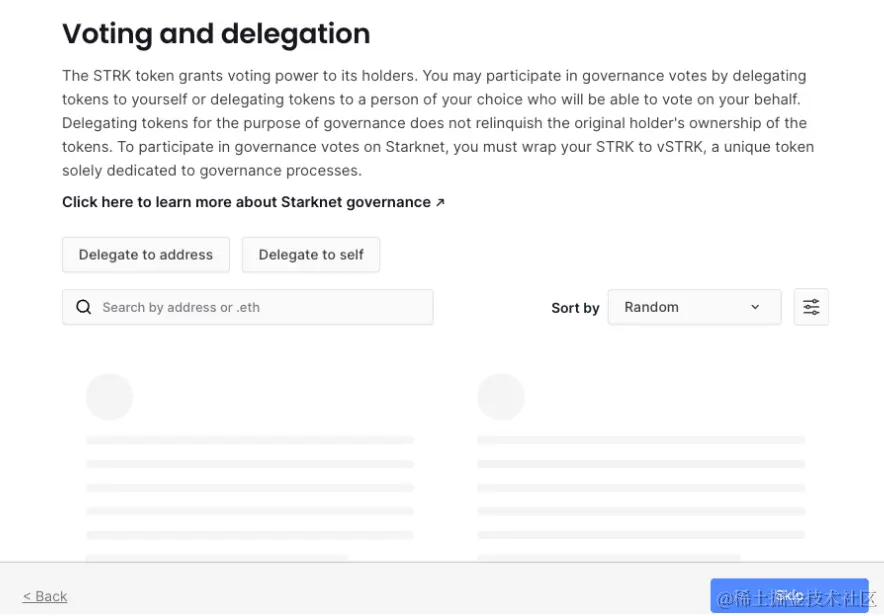Expand the Sort by chevron arrow

(x=755, y=307)
